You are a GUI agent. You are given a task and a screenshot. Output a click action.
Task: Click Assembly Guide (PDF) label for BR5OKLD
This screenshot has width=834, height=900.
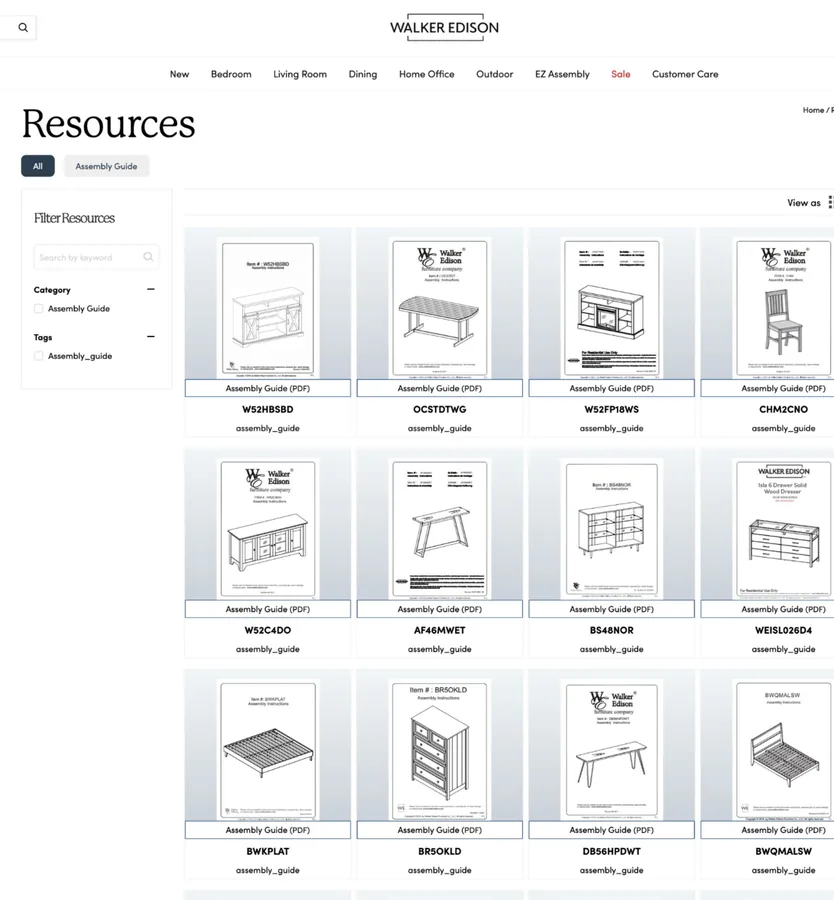[x=440, y=830]
